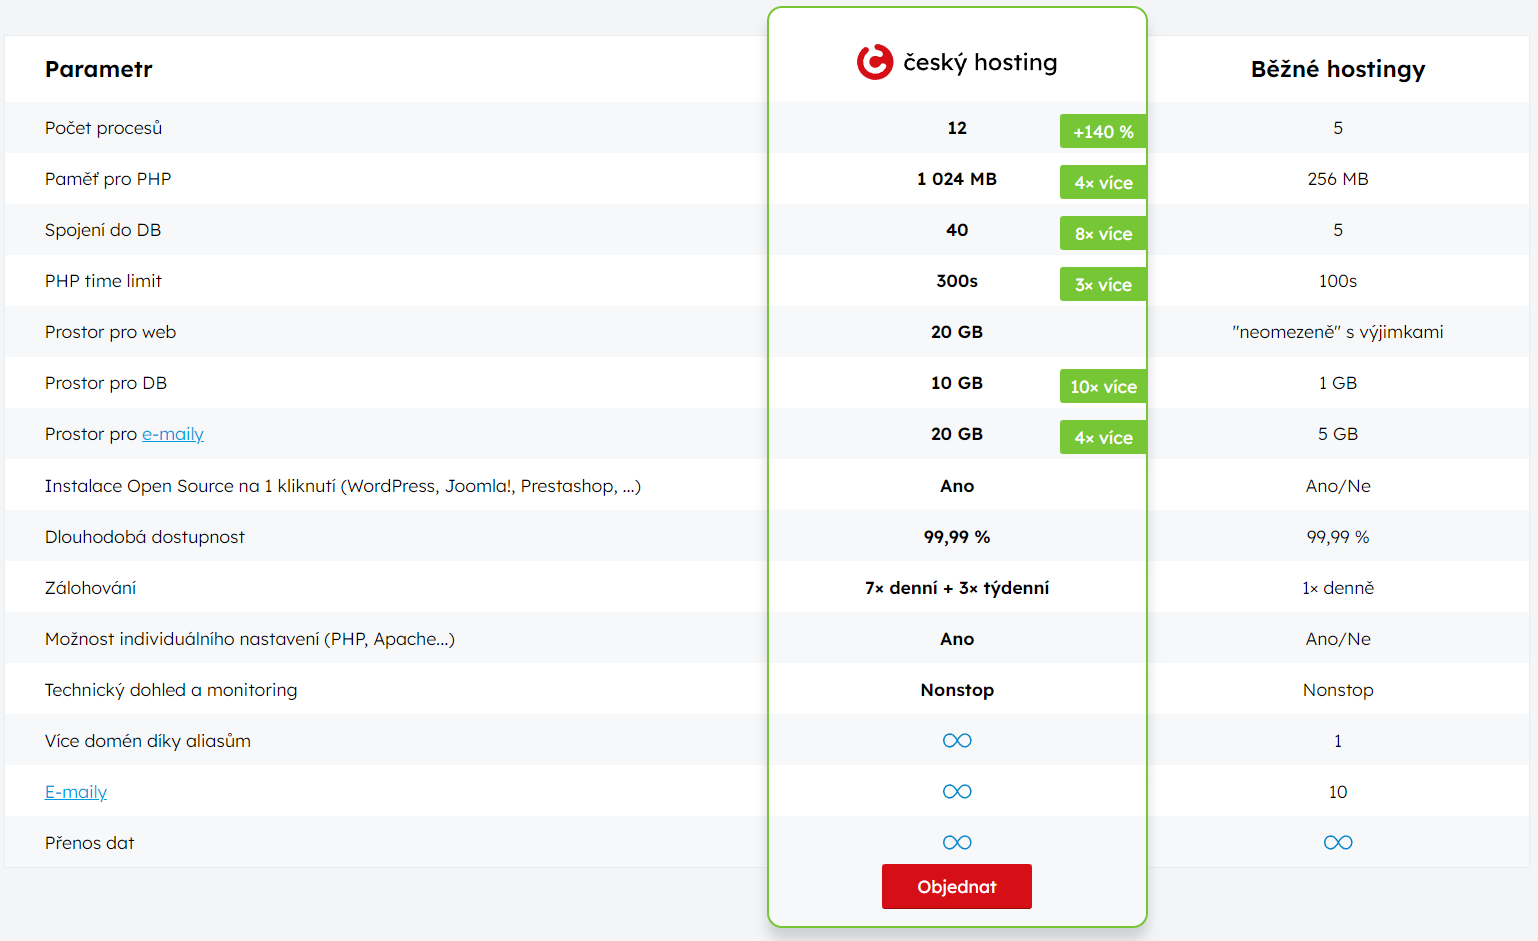The width and height of the screenshot is (1538, 941).
Task: Click the 4× více badge for e-mail space
Action: (1103, 438)
